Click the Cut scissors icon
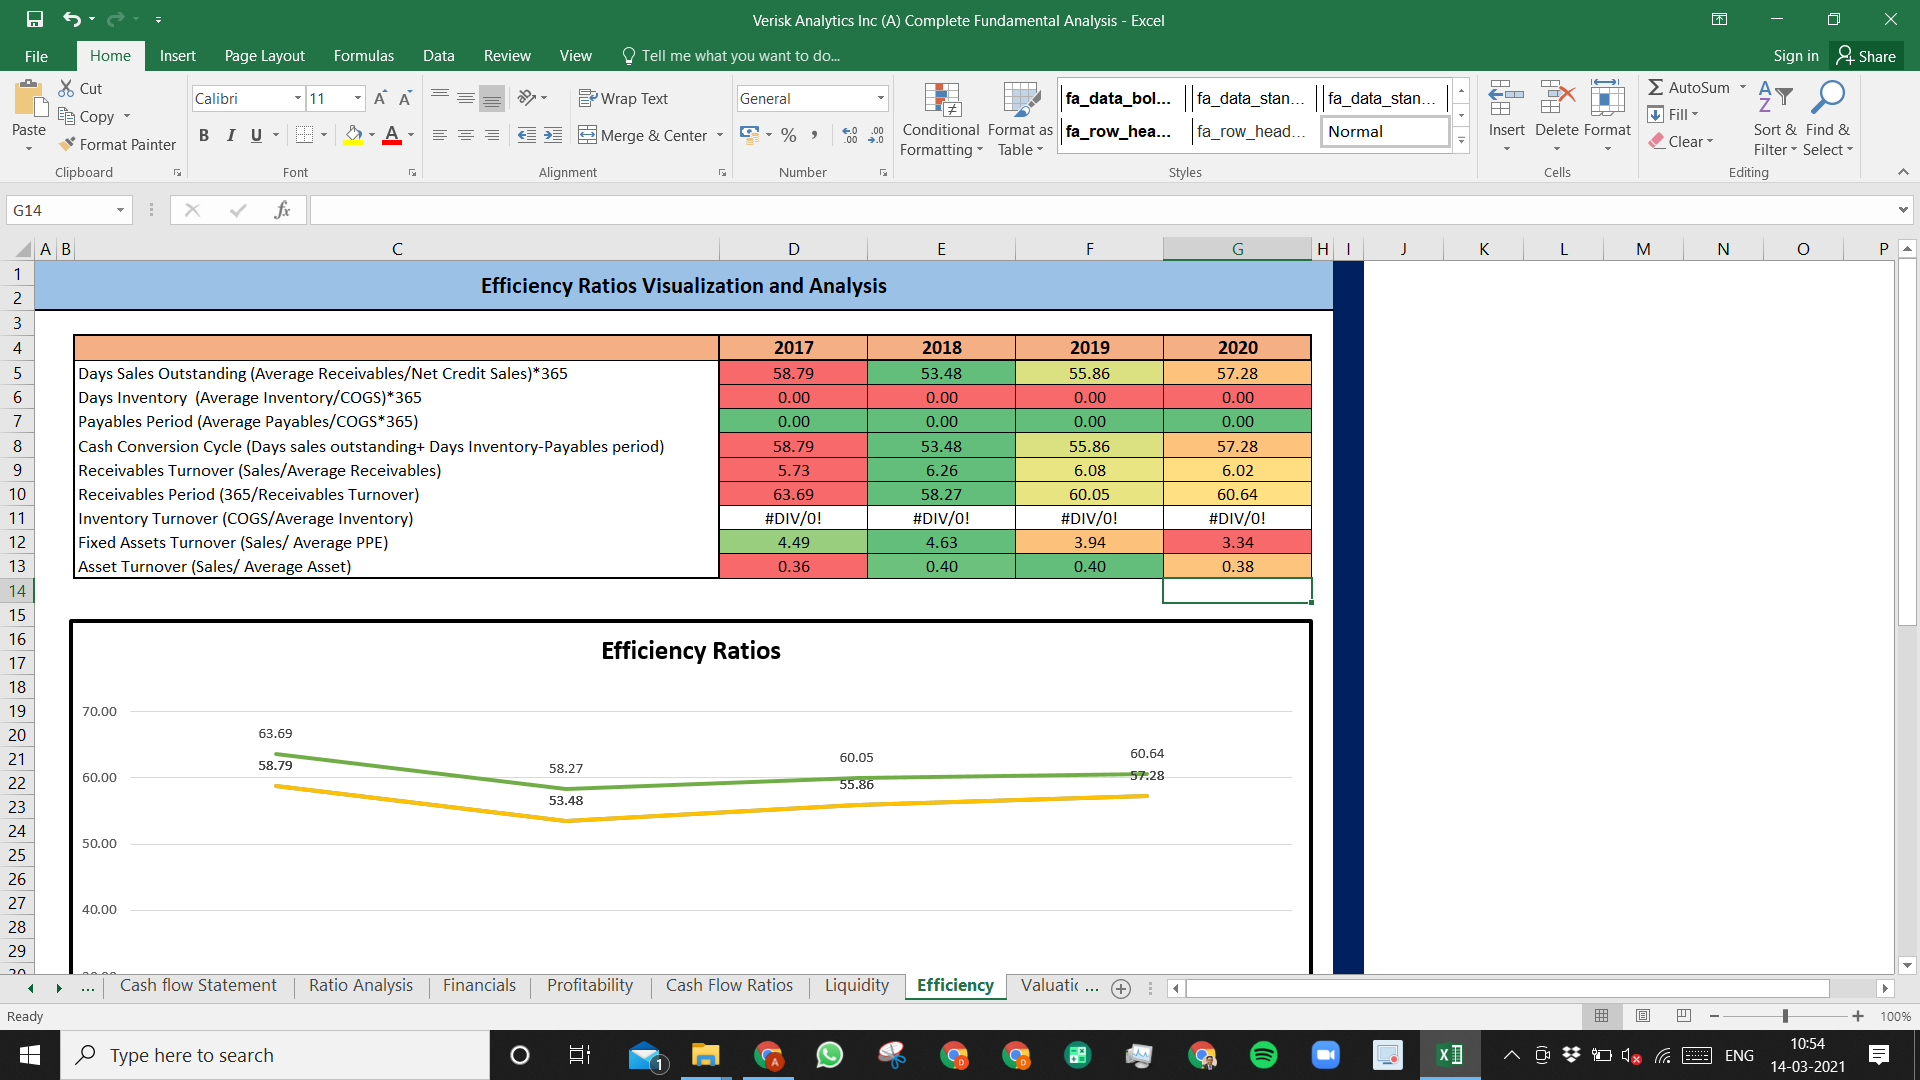Image resolution: width=1920 pixels, height=1080 pixels. (67, 88)
